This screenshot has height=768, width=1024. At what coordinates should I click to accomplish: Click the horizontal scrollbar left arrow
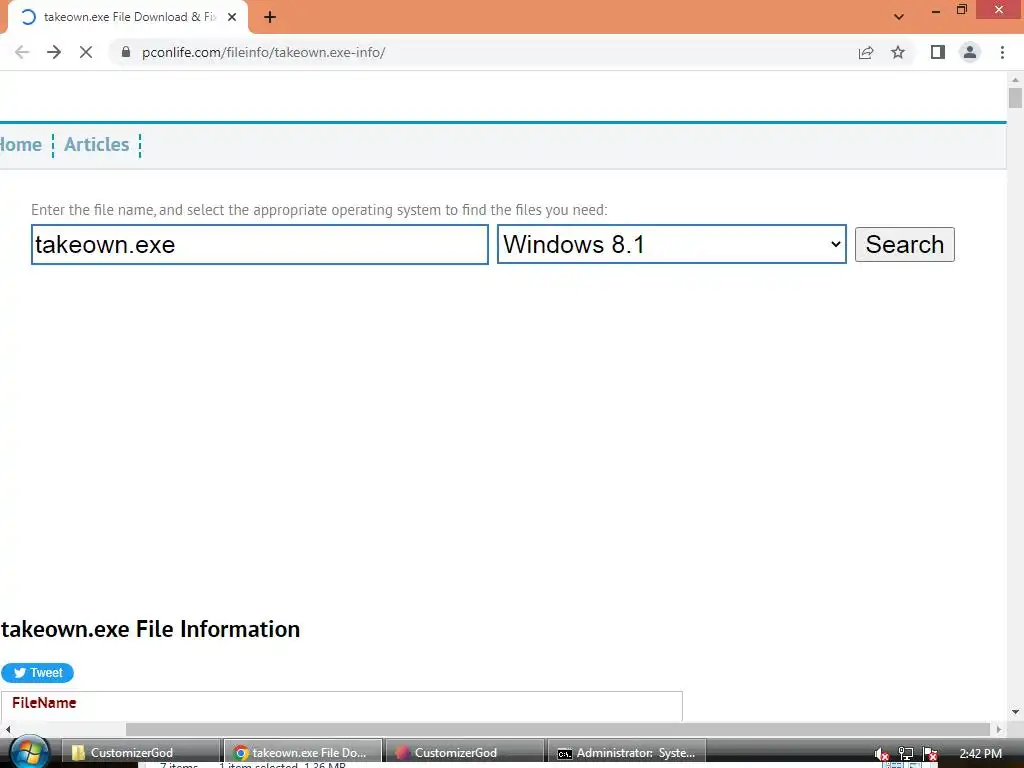click(7, 729)
